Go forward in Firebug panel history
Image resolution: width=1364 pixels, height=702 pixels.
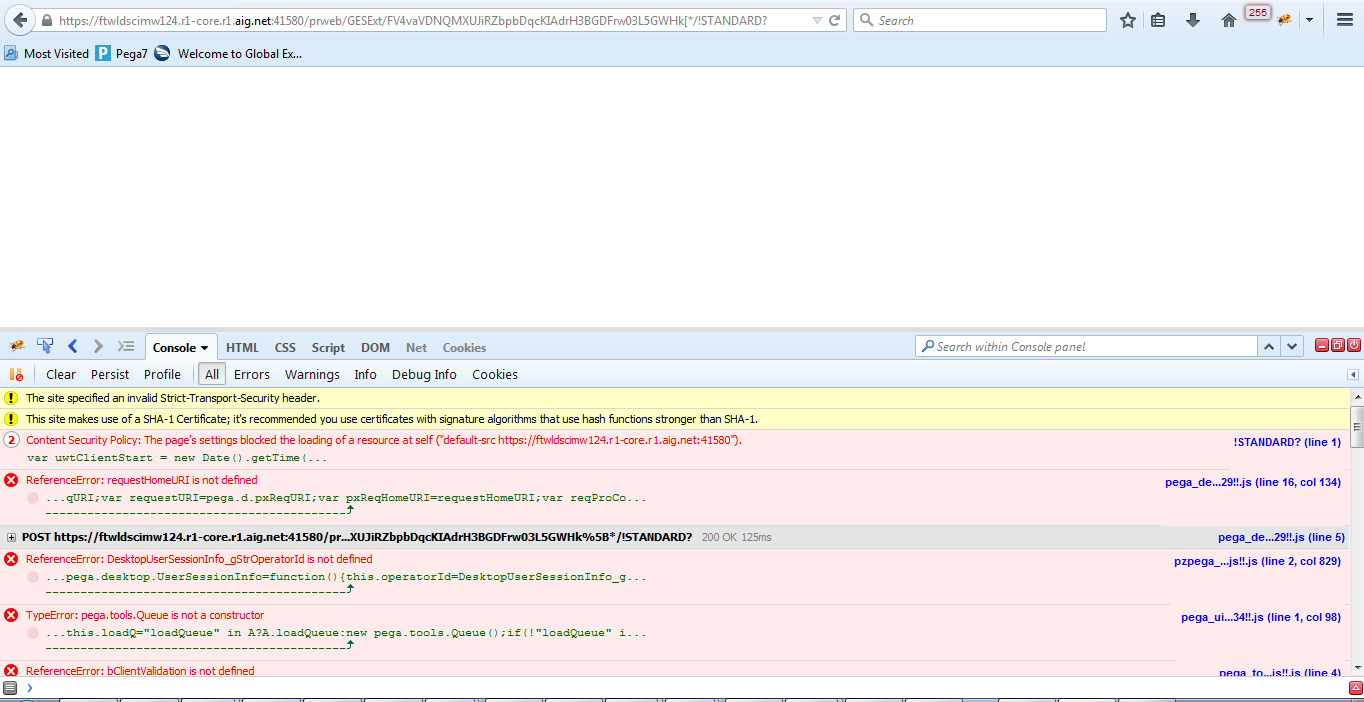point(98,346)
